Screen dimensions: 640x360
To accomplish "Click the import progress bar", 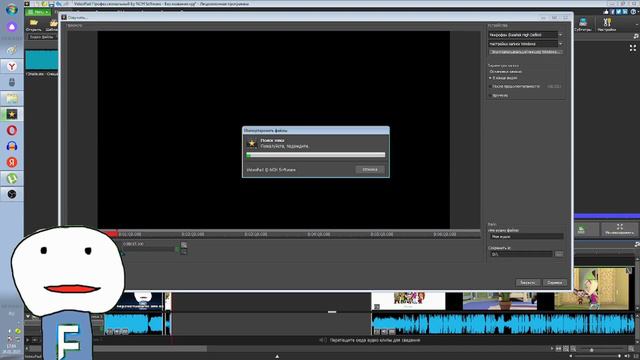I will coord(316,155).
